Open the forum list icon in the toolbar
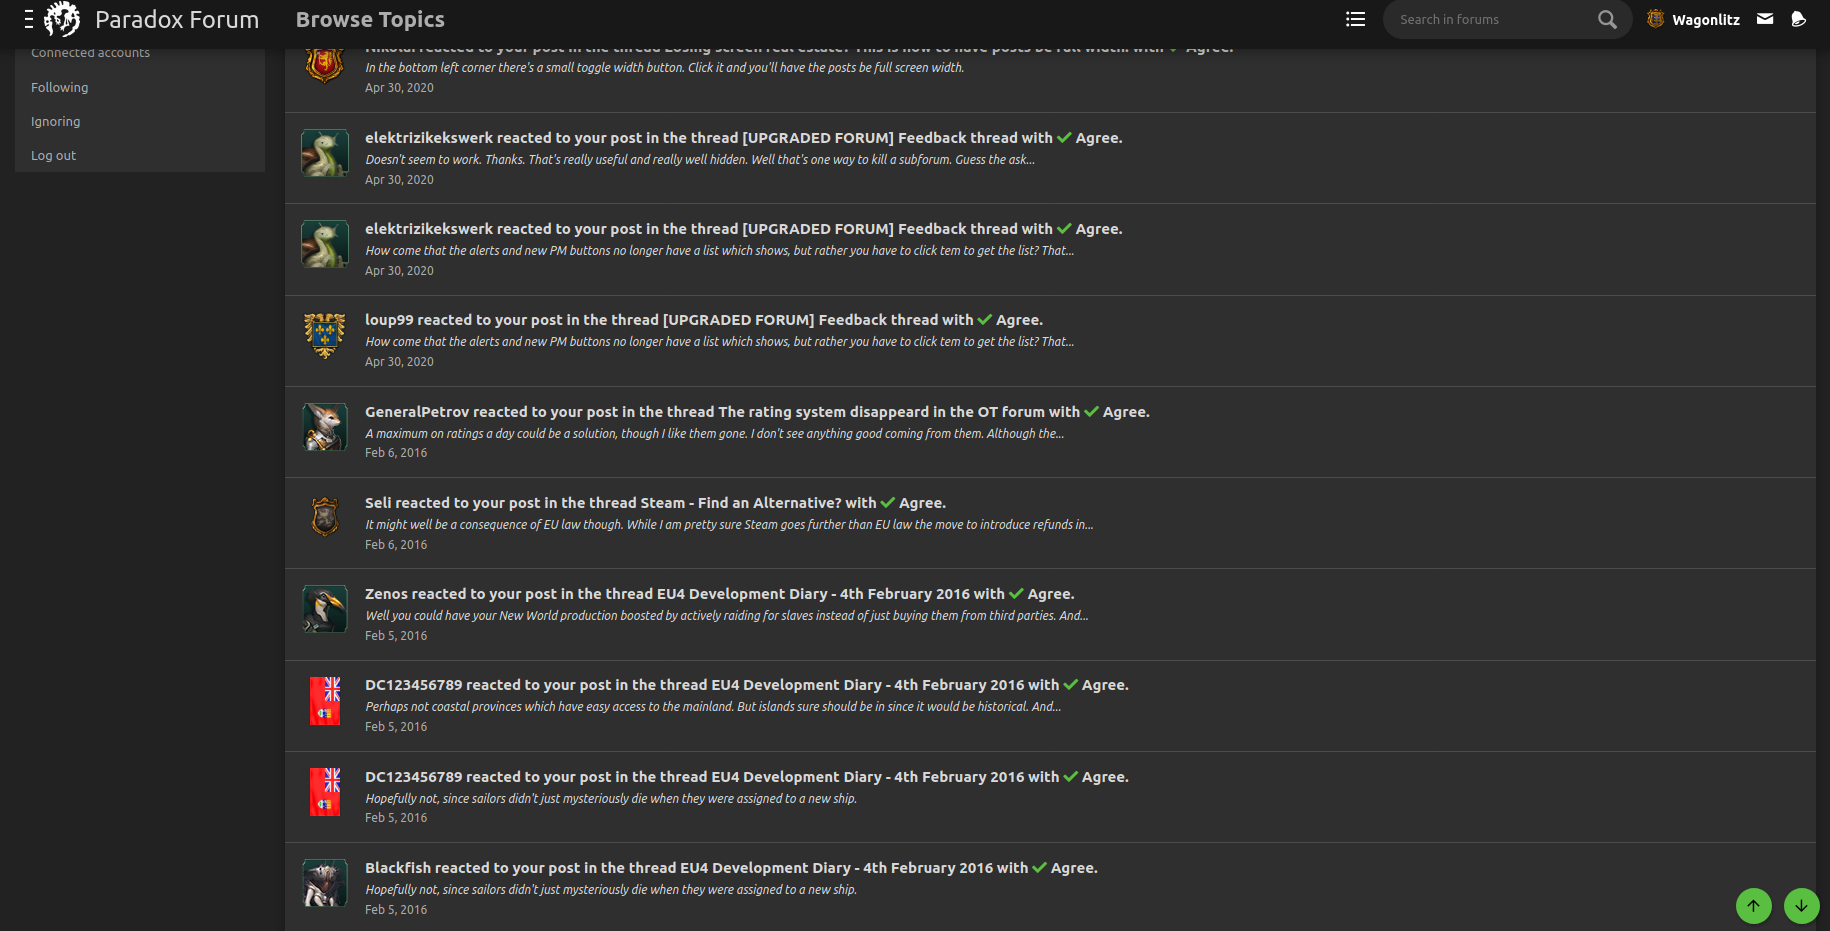 point(1355,18)
